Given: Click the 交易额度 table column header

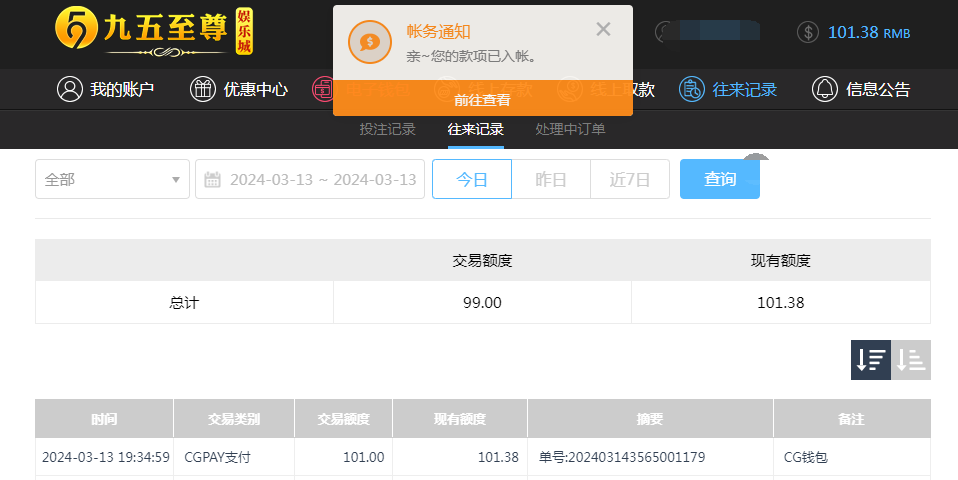Looking at the screenshot, I should 343,419.
